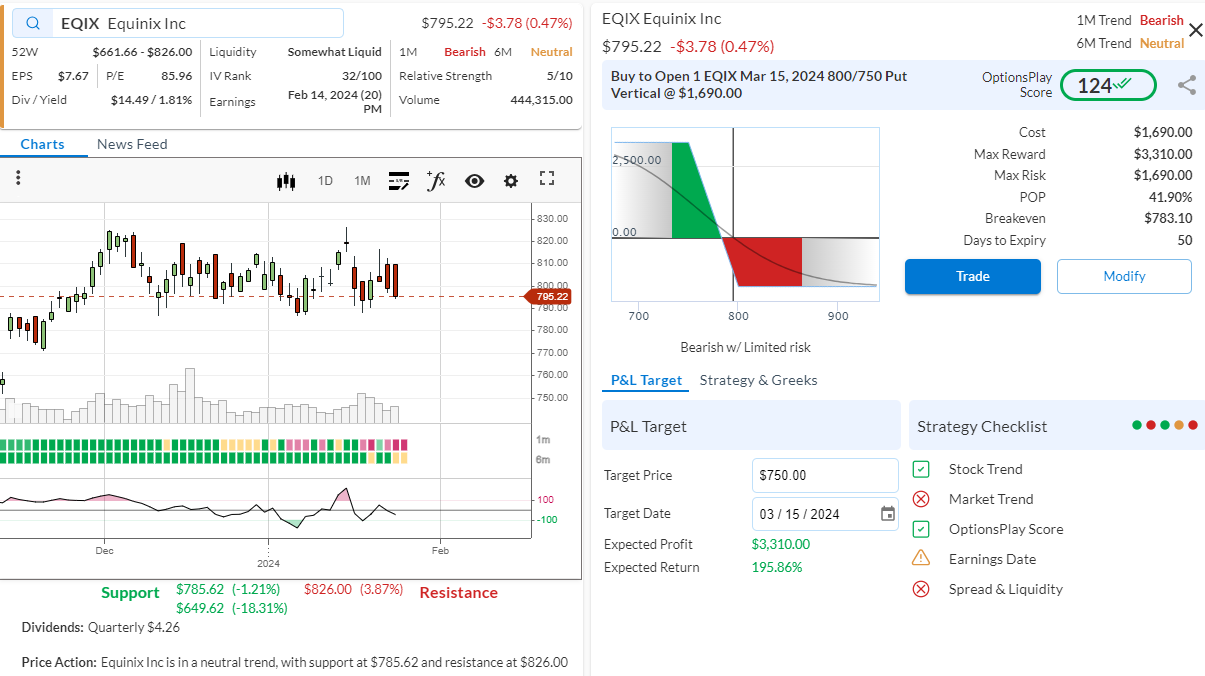Click the EQIX symbol search field
The height and width of the screenshot is (676, 1205).
click(178, 23)
